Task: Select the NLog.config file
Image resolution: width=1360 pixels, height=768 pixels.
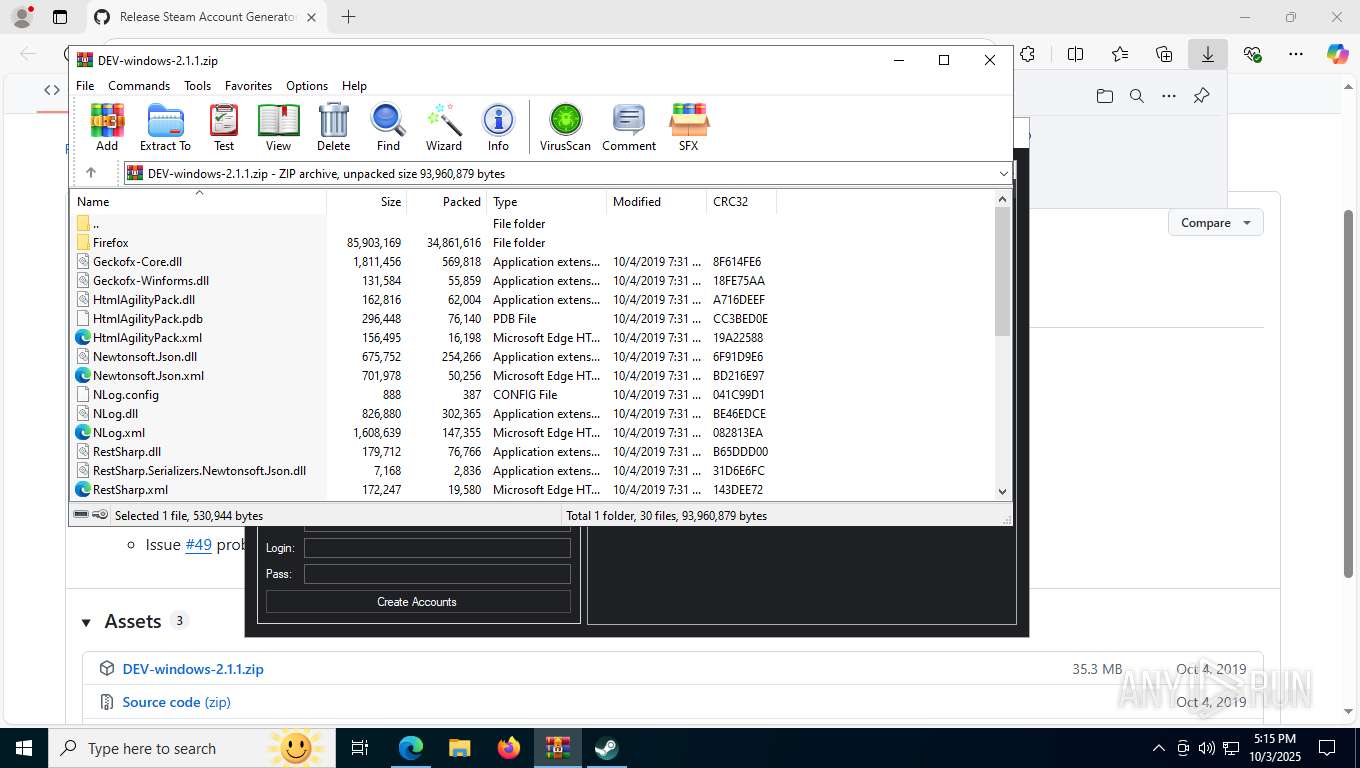Action: coord(532,395)
